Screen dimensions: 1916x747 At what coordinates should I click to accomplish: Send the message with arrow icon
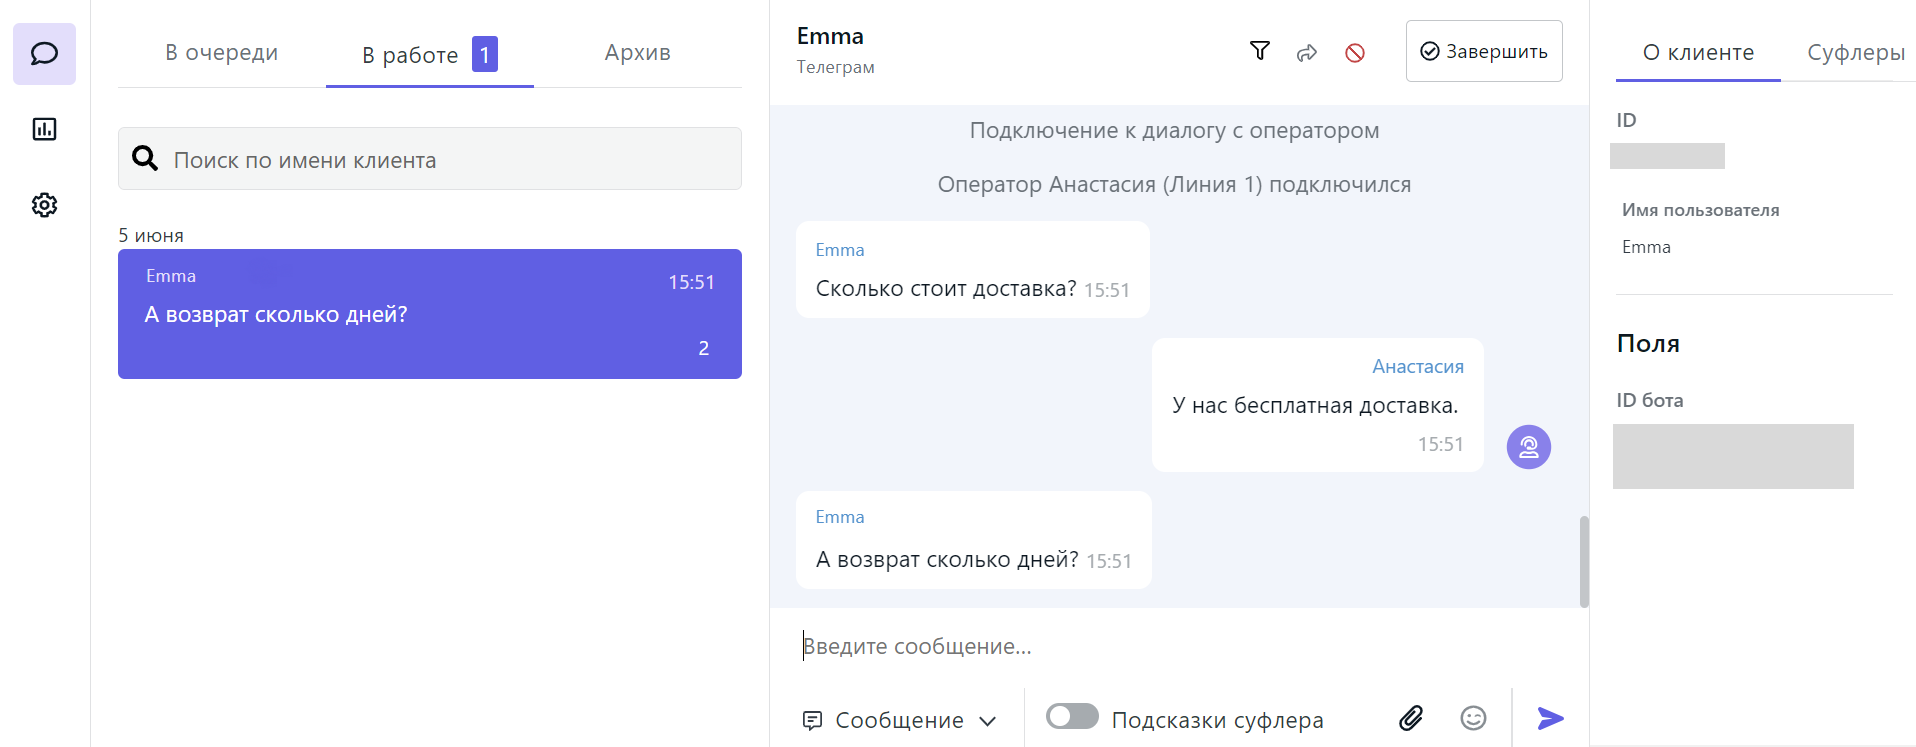pyautogui.click(x=1550, y=718)
